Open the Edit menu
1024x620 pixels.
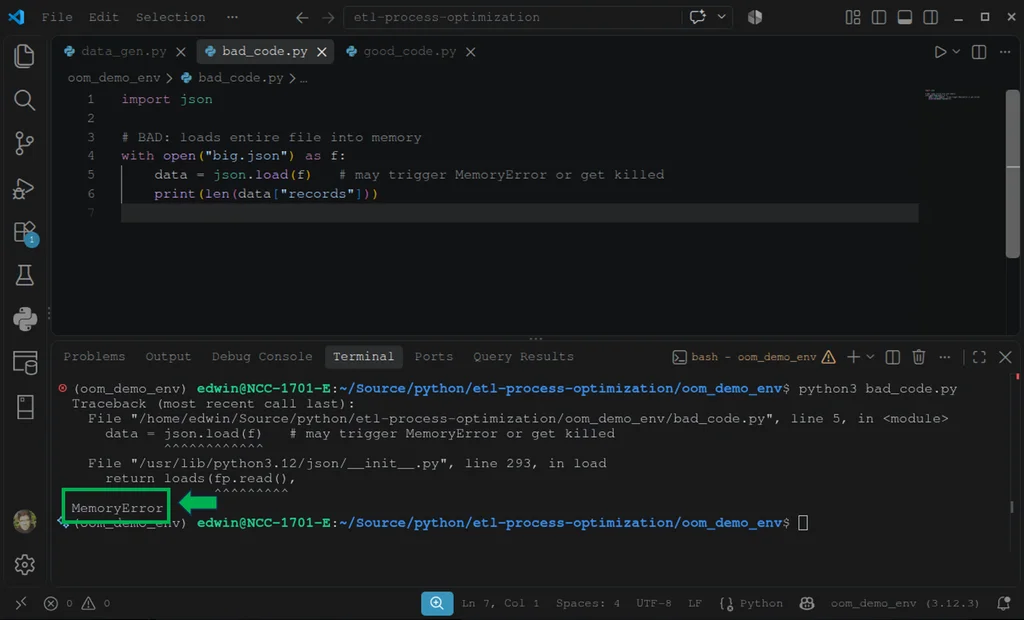[x=103, y=17]
